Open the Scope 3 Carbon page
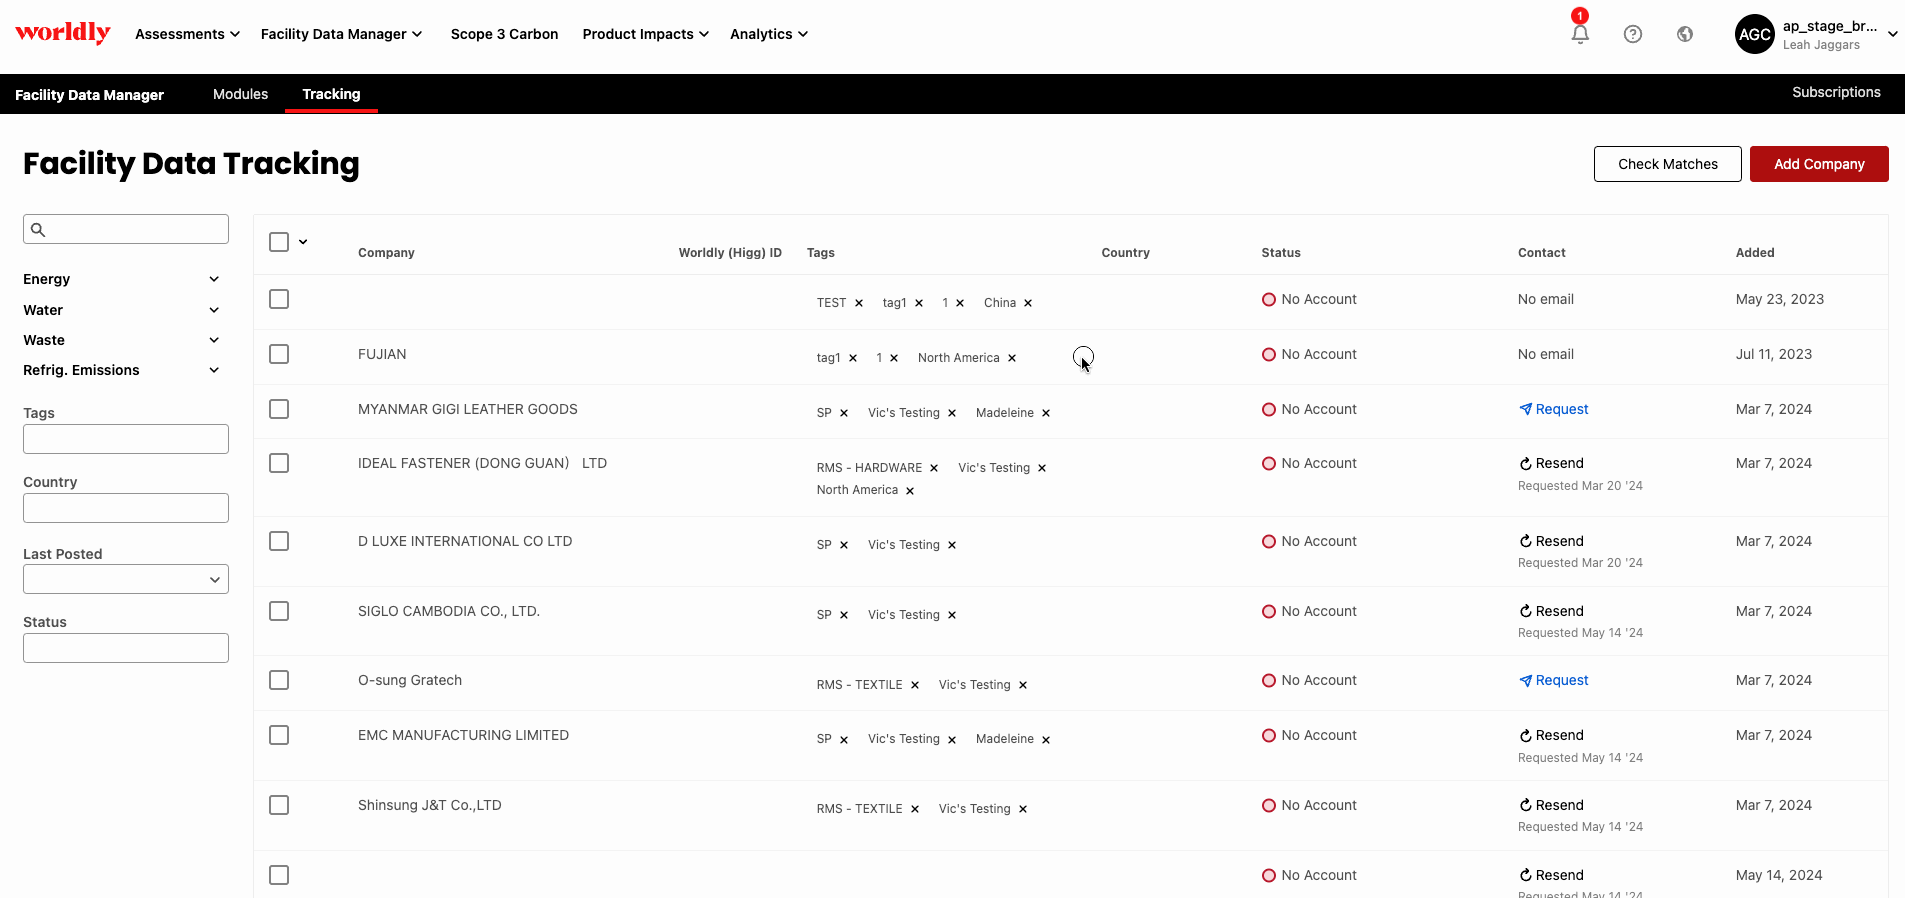The width and height of the screenshot is (1905, 898). tap(504, 34)
